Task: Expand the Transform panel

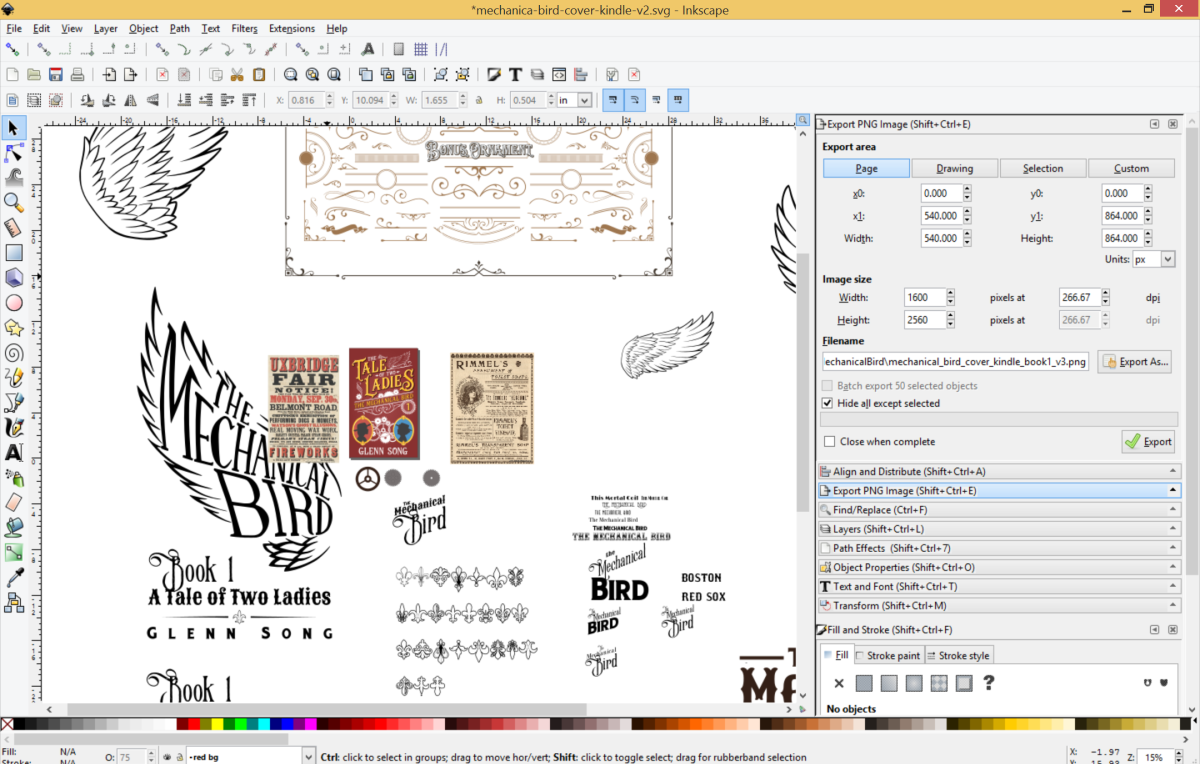Action: 999,605
